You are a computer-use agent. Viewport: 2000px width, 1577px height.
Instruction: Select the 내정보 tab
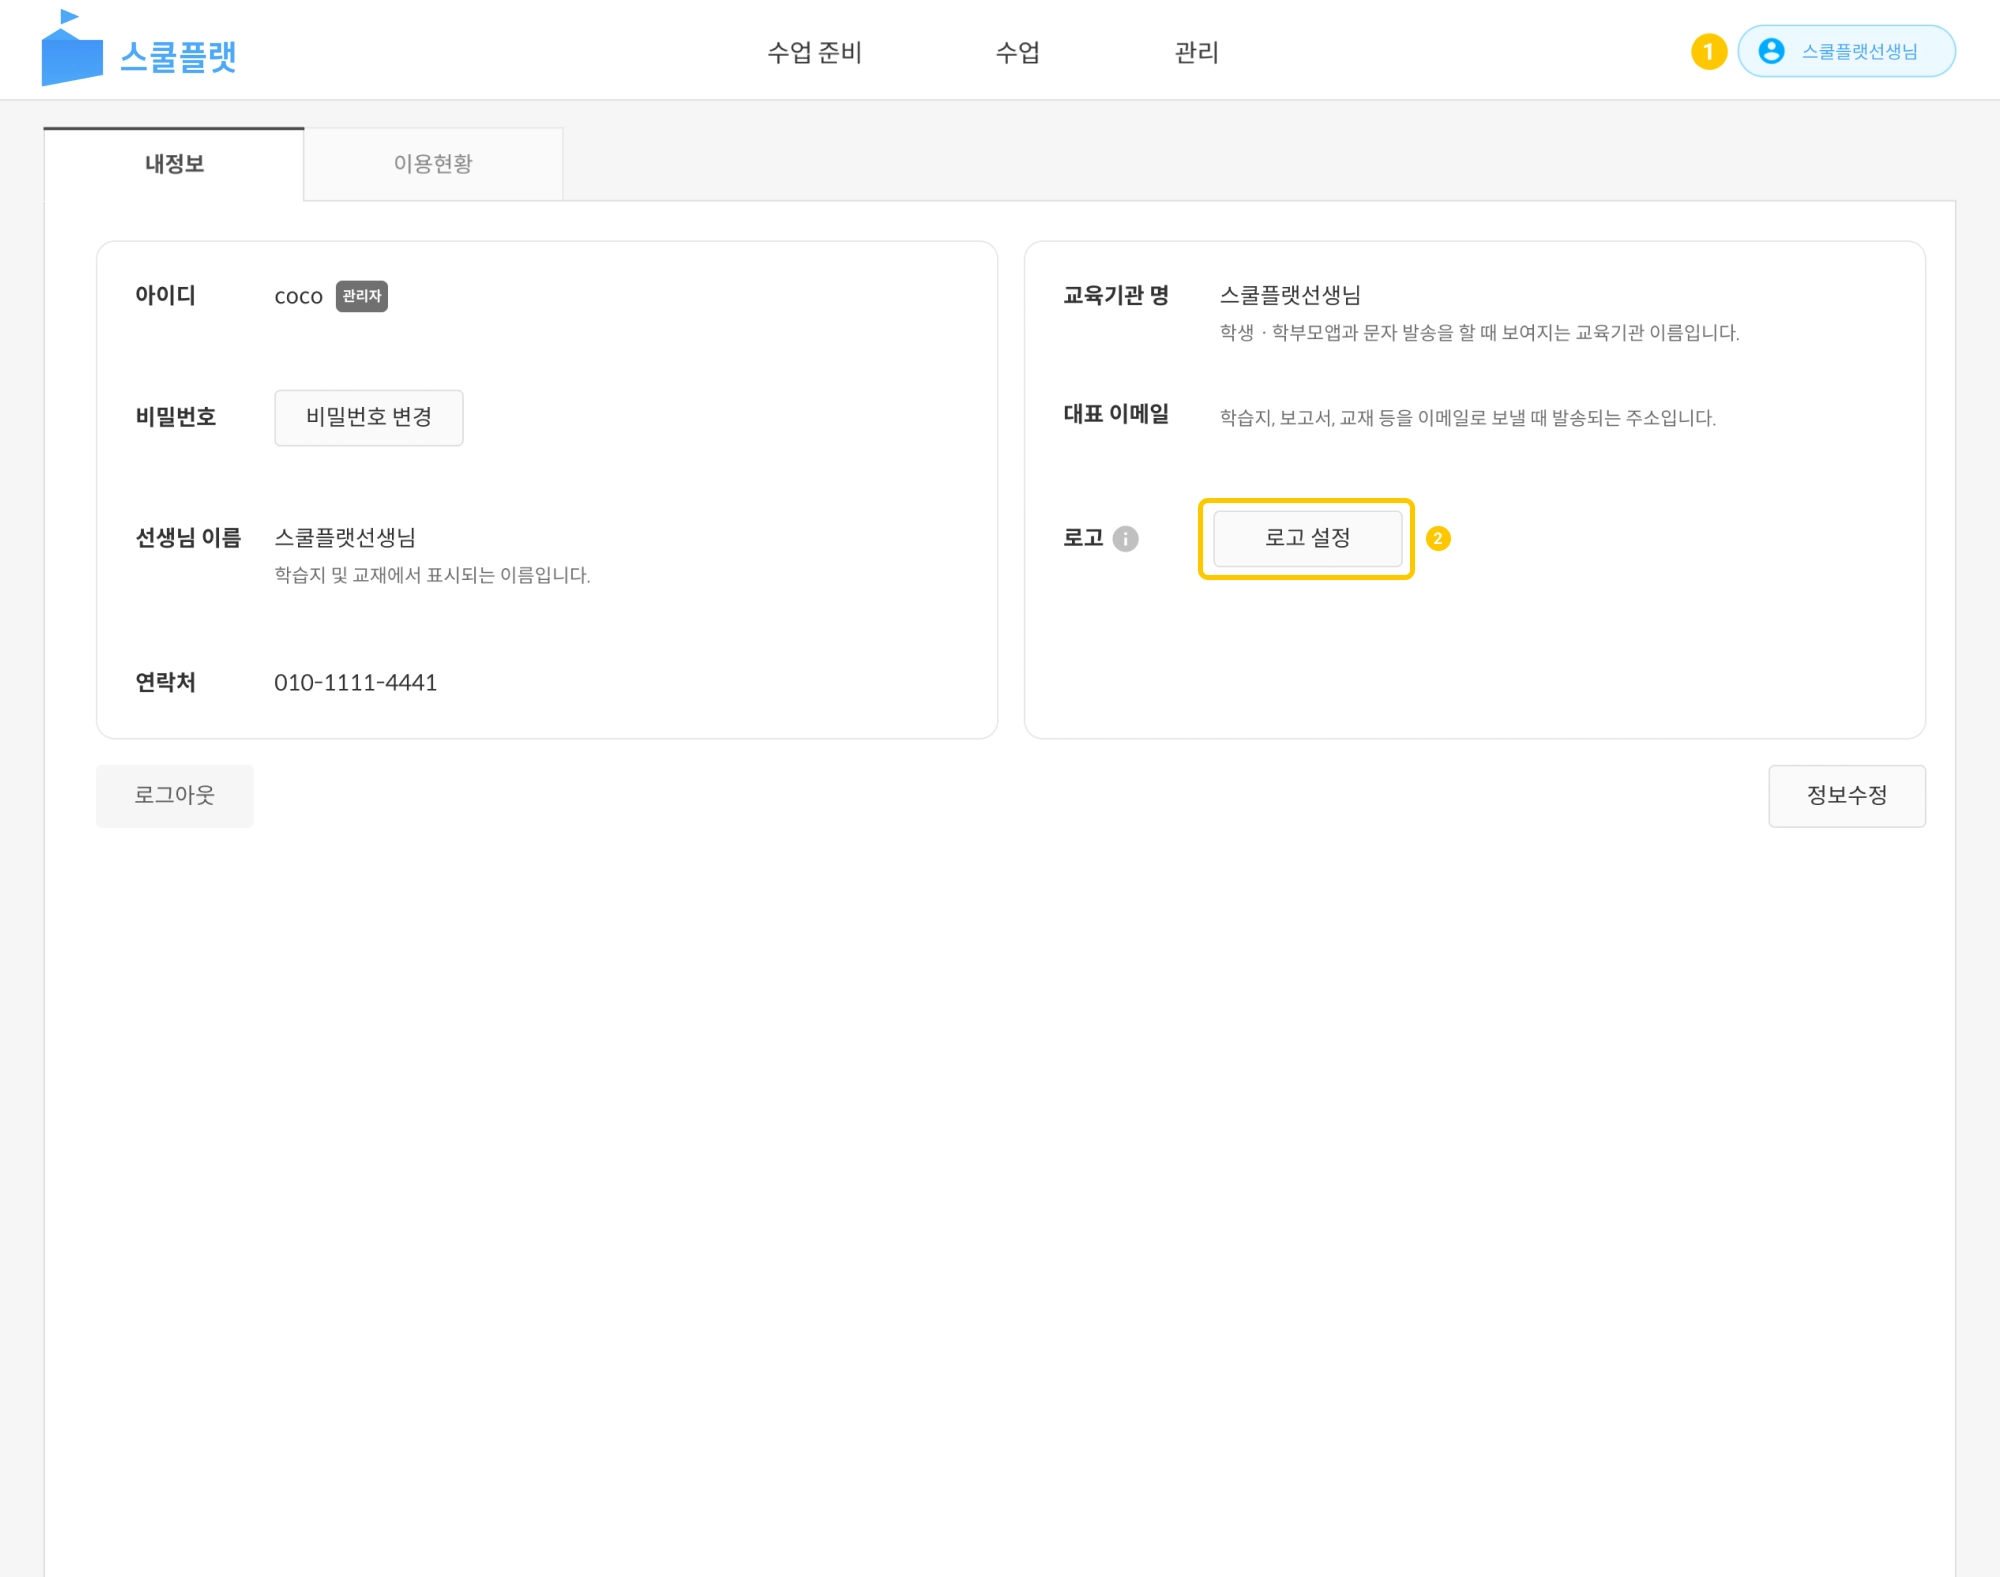(174, 164)
